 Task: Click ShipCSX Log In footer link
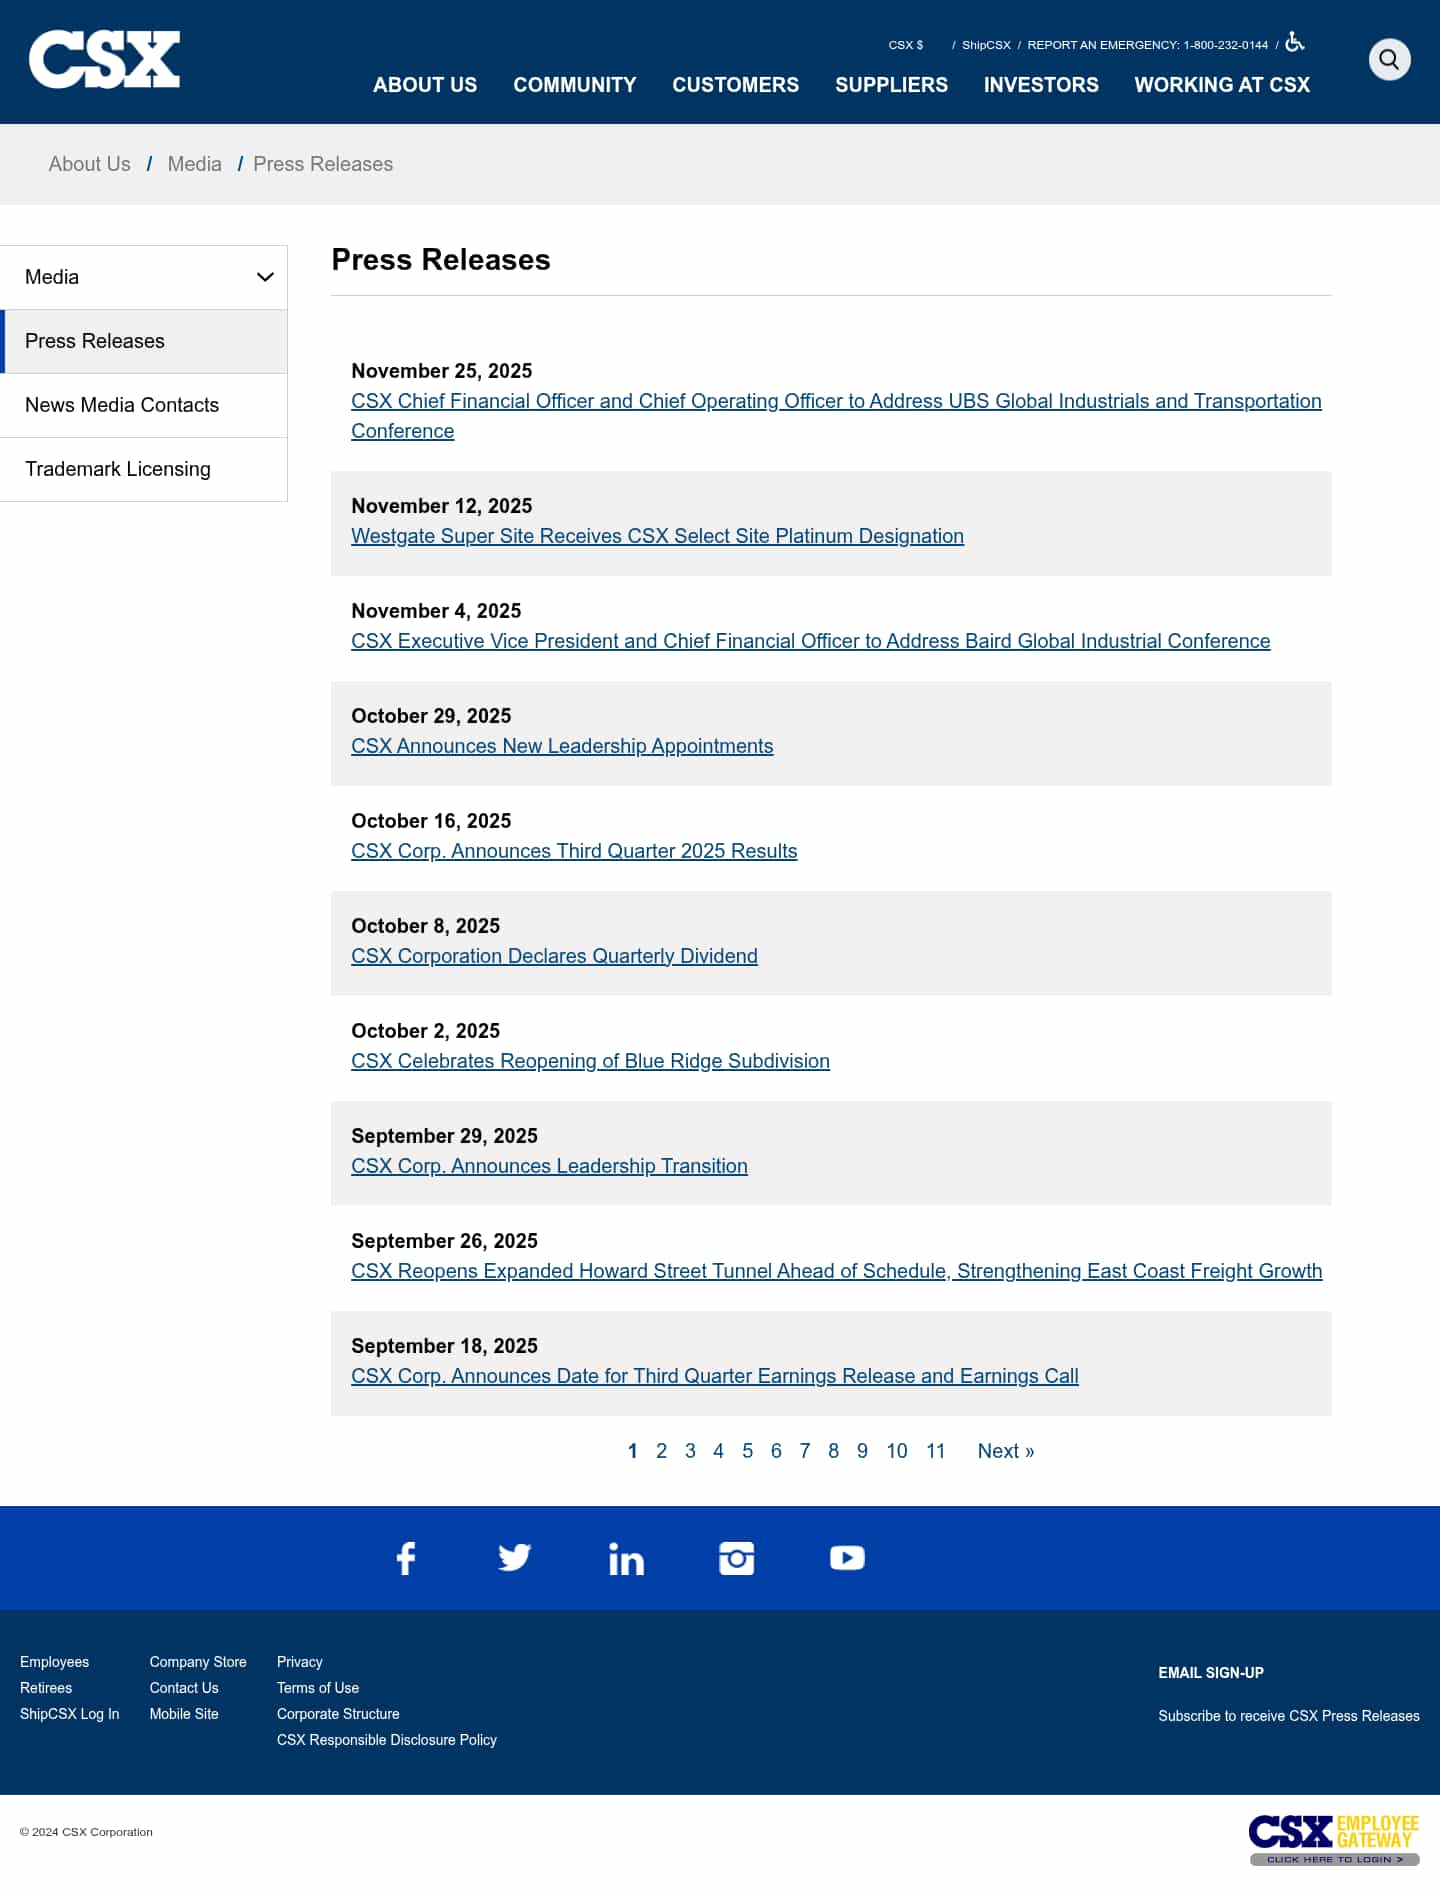point(70,1714)
